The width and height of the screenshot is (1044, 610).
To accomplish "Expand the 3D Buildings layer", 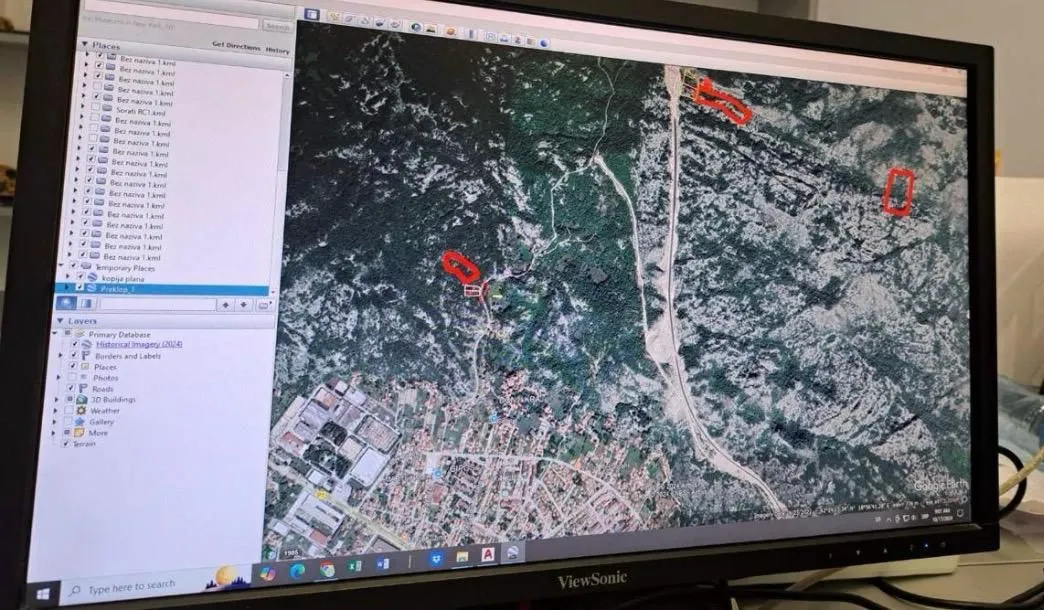I will tap(56, 400).
